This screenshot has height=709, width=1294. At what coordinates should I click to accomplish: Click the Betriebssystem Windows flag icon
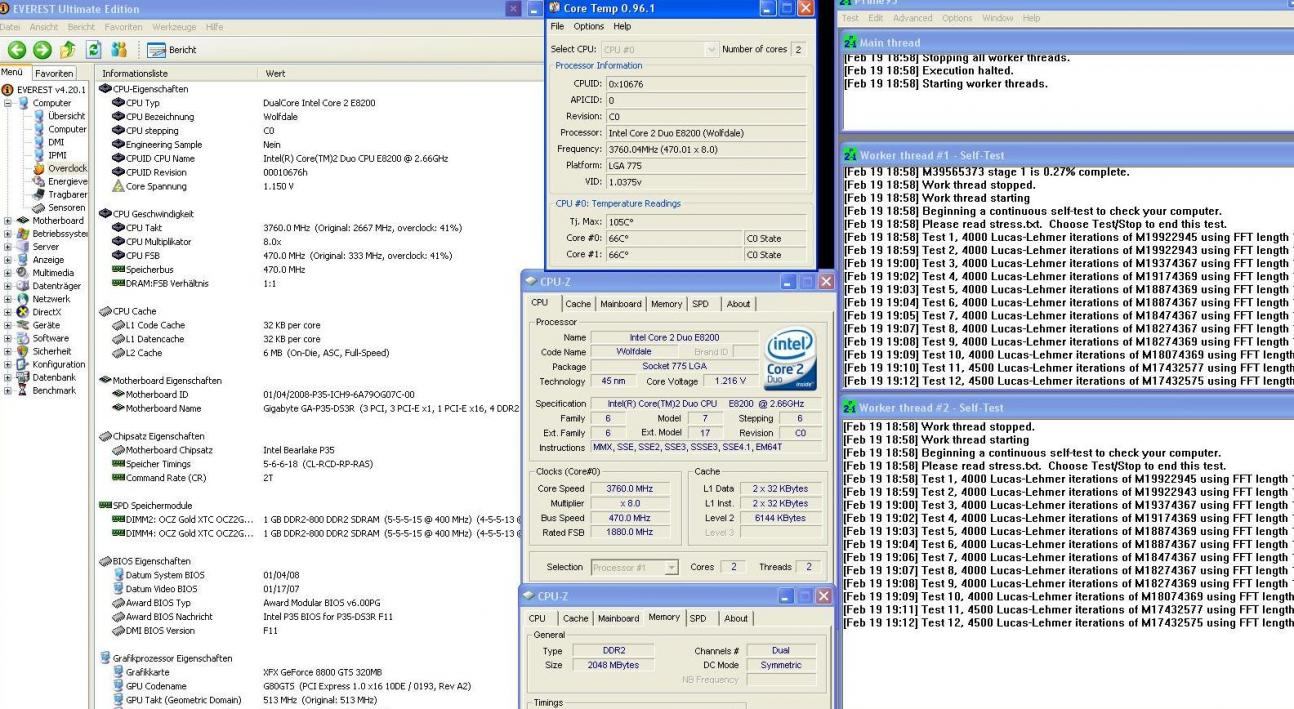point(24,233)
